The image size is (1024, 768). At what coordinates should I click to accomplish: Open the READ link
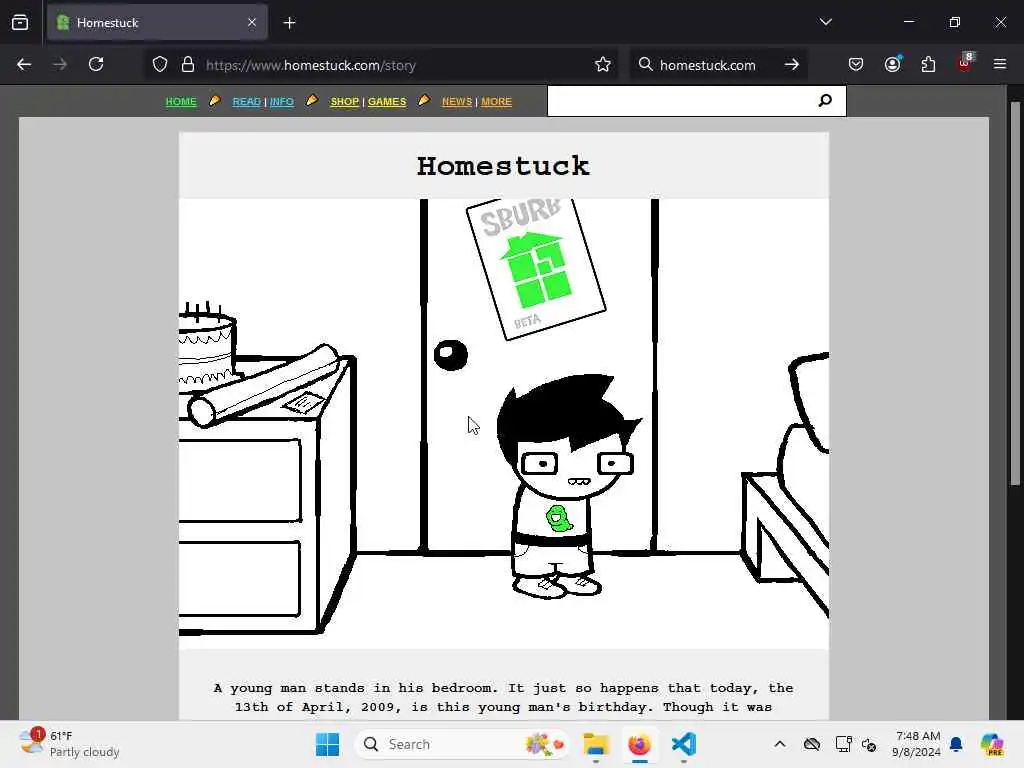[x=247, y=102]
